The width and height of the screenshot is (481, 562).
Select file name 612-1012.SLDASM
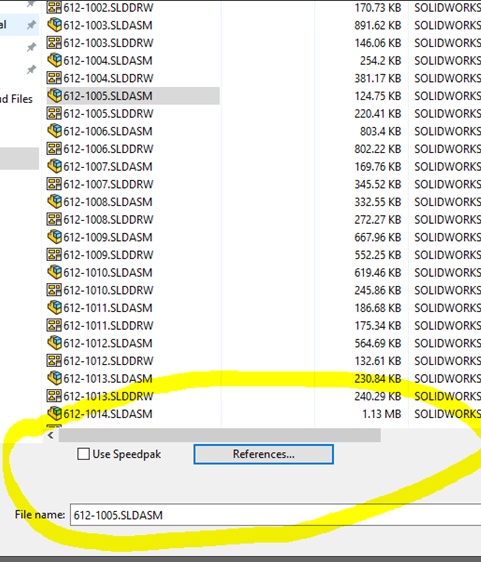pos(108,343)
